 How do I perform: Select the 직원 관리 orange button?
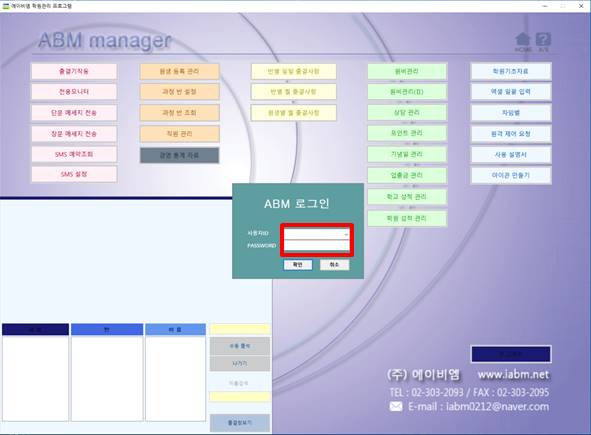coord(179,134)
